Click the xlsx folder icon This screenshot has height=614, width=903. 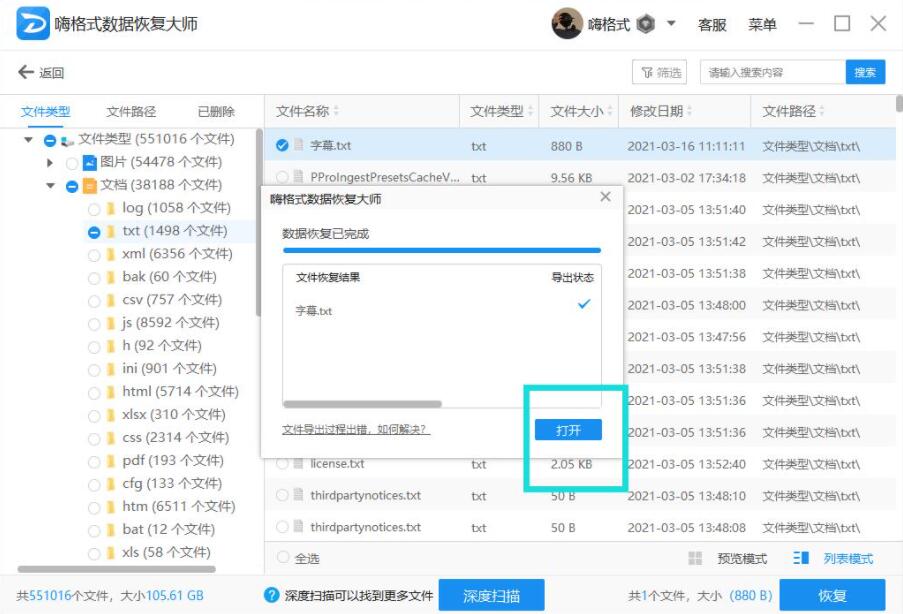point(111,416)
